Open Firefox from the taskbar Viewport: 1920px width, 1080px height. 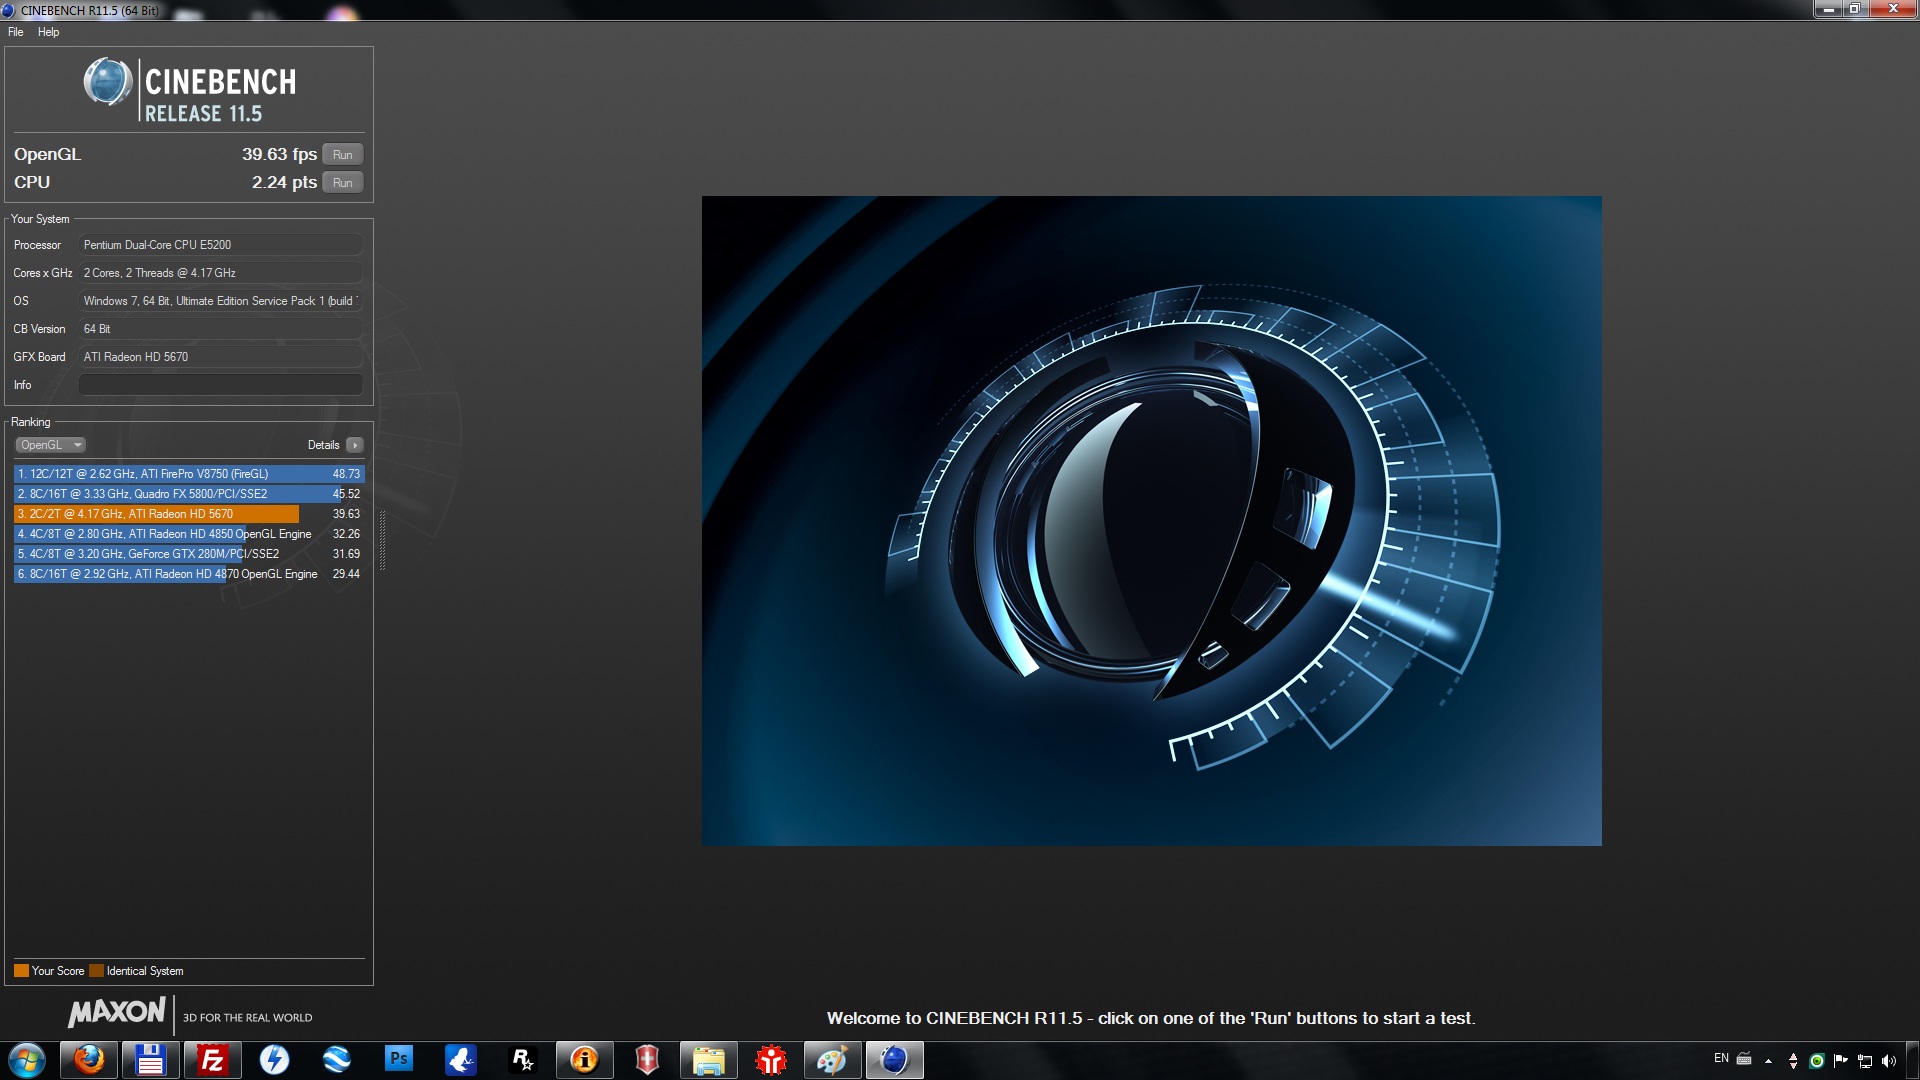89,1059
